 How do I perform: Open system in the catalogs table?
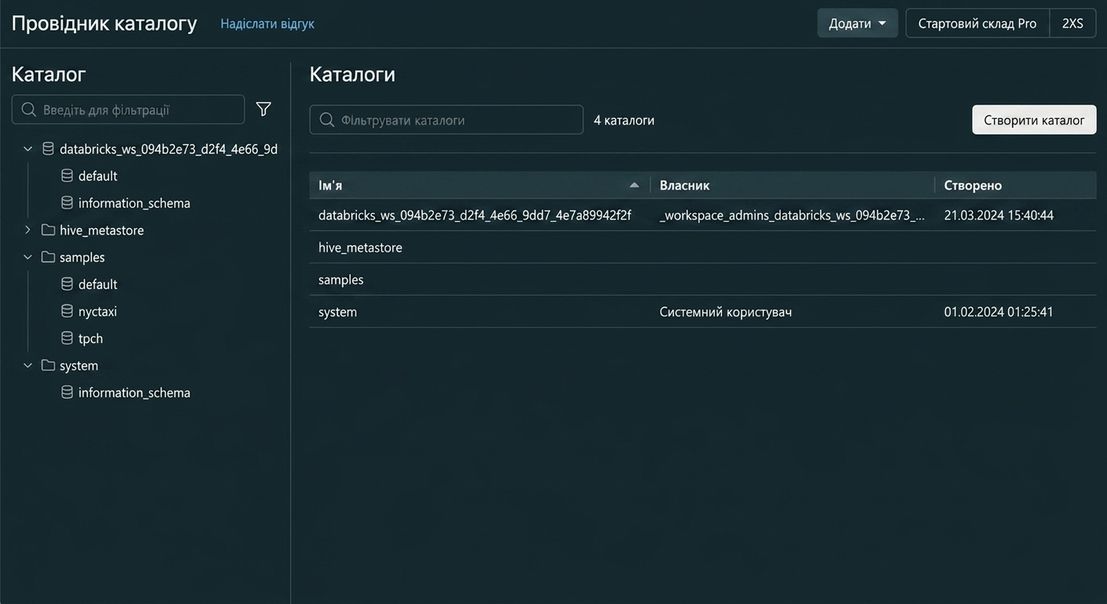coord(337,312)
